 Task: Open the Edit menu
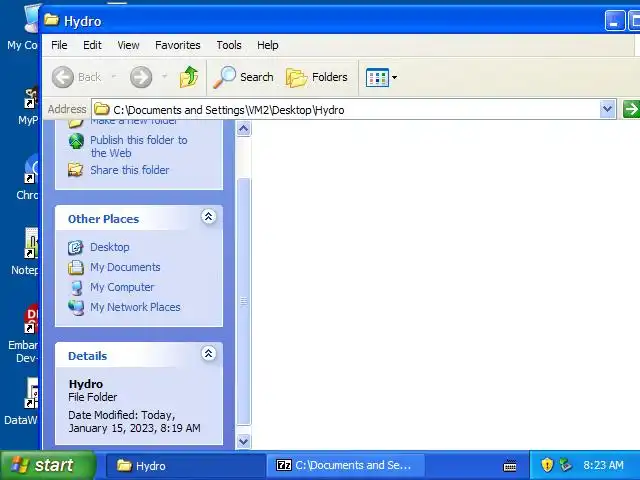click(92, 45)
